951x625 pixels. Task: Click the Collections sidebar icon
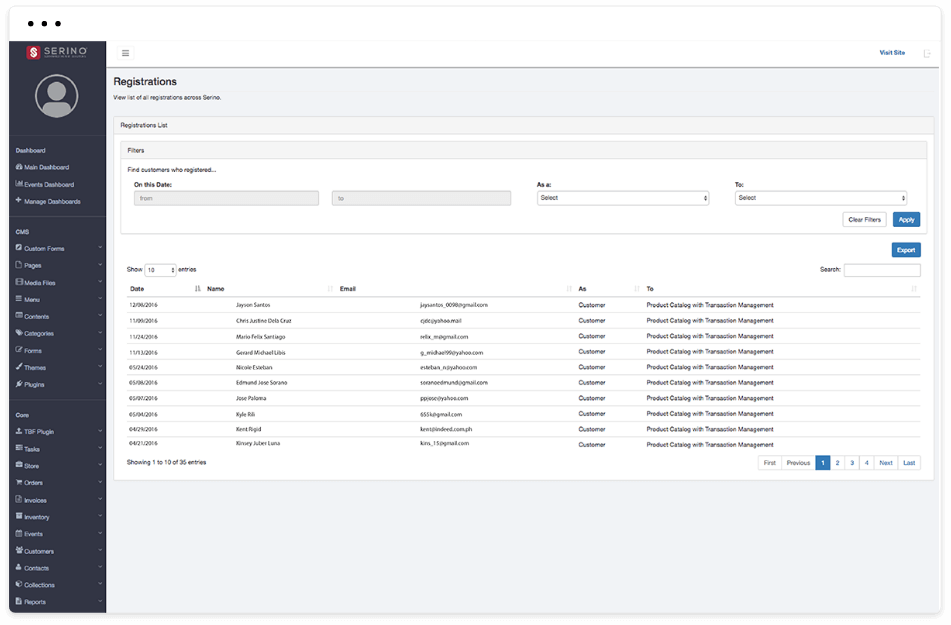(x=19, y=584)
